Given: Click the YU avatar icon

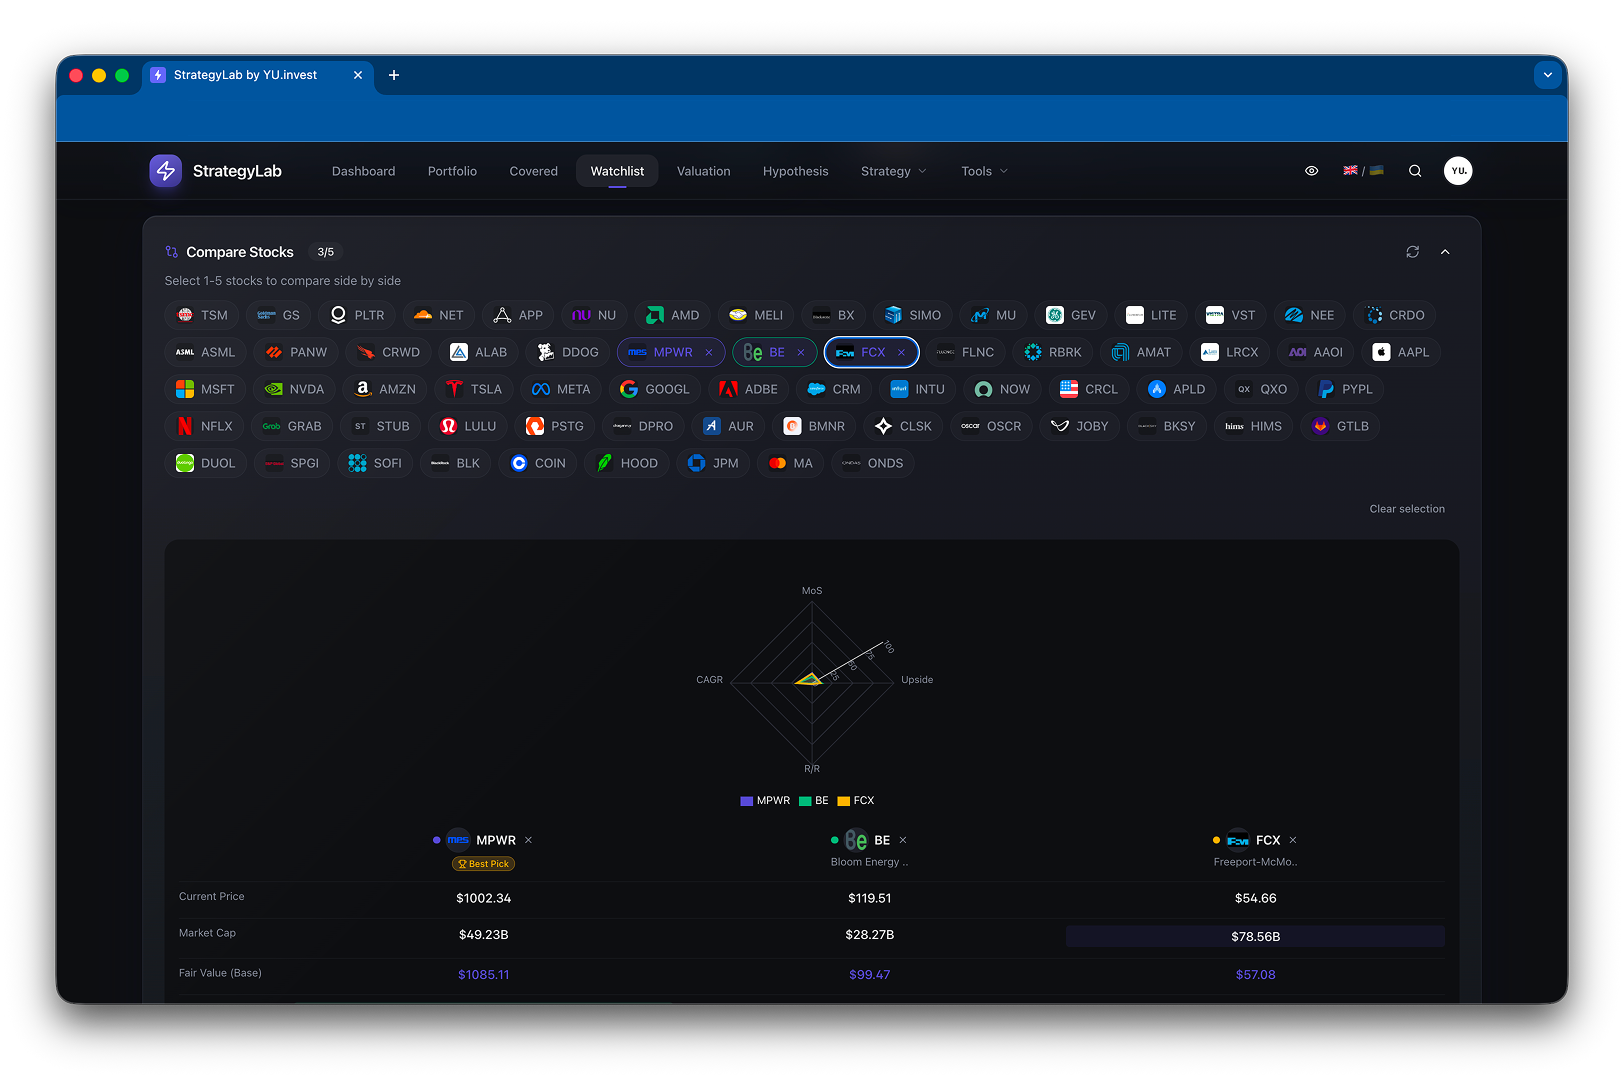Looking at the screenshot, I should click(1458, 170).
